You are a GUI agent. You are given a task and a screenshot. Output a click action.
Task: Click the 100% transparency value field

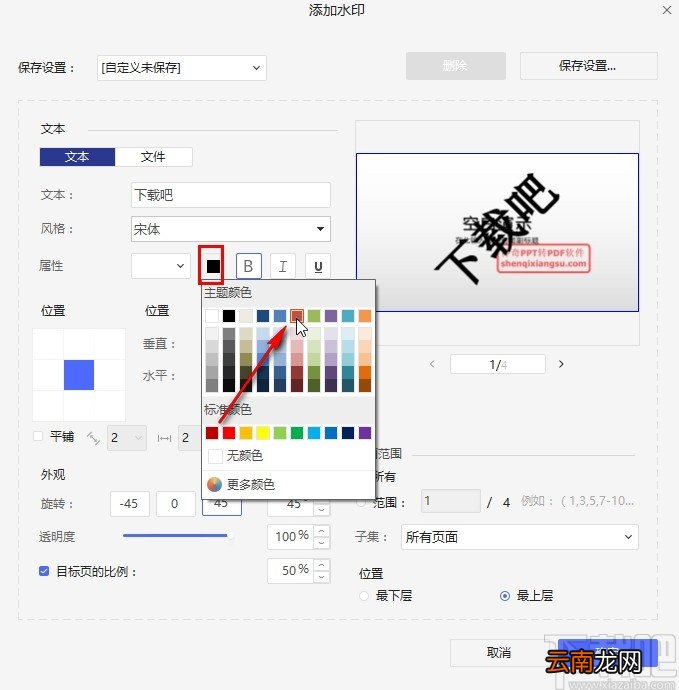(290, 536)
